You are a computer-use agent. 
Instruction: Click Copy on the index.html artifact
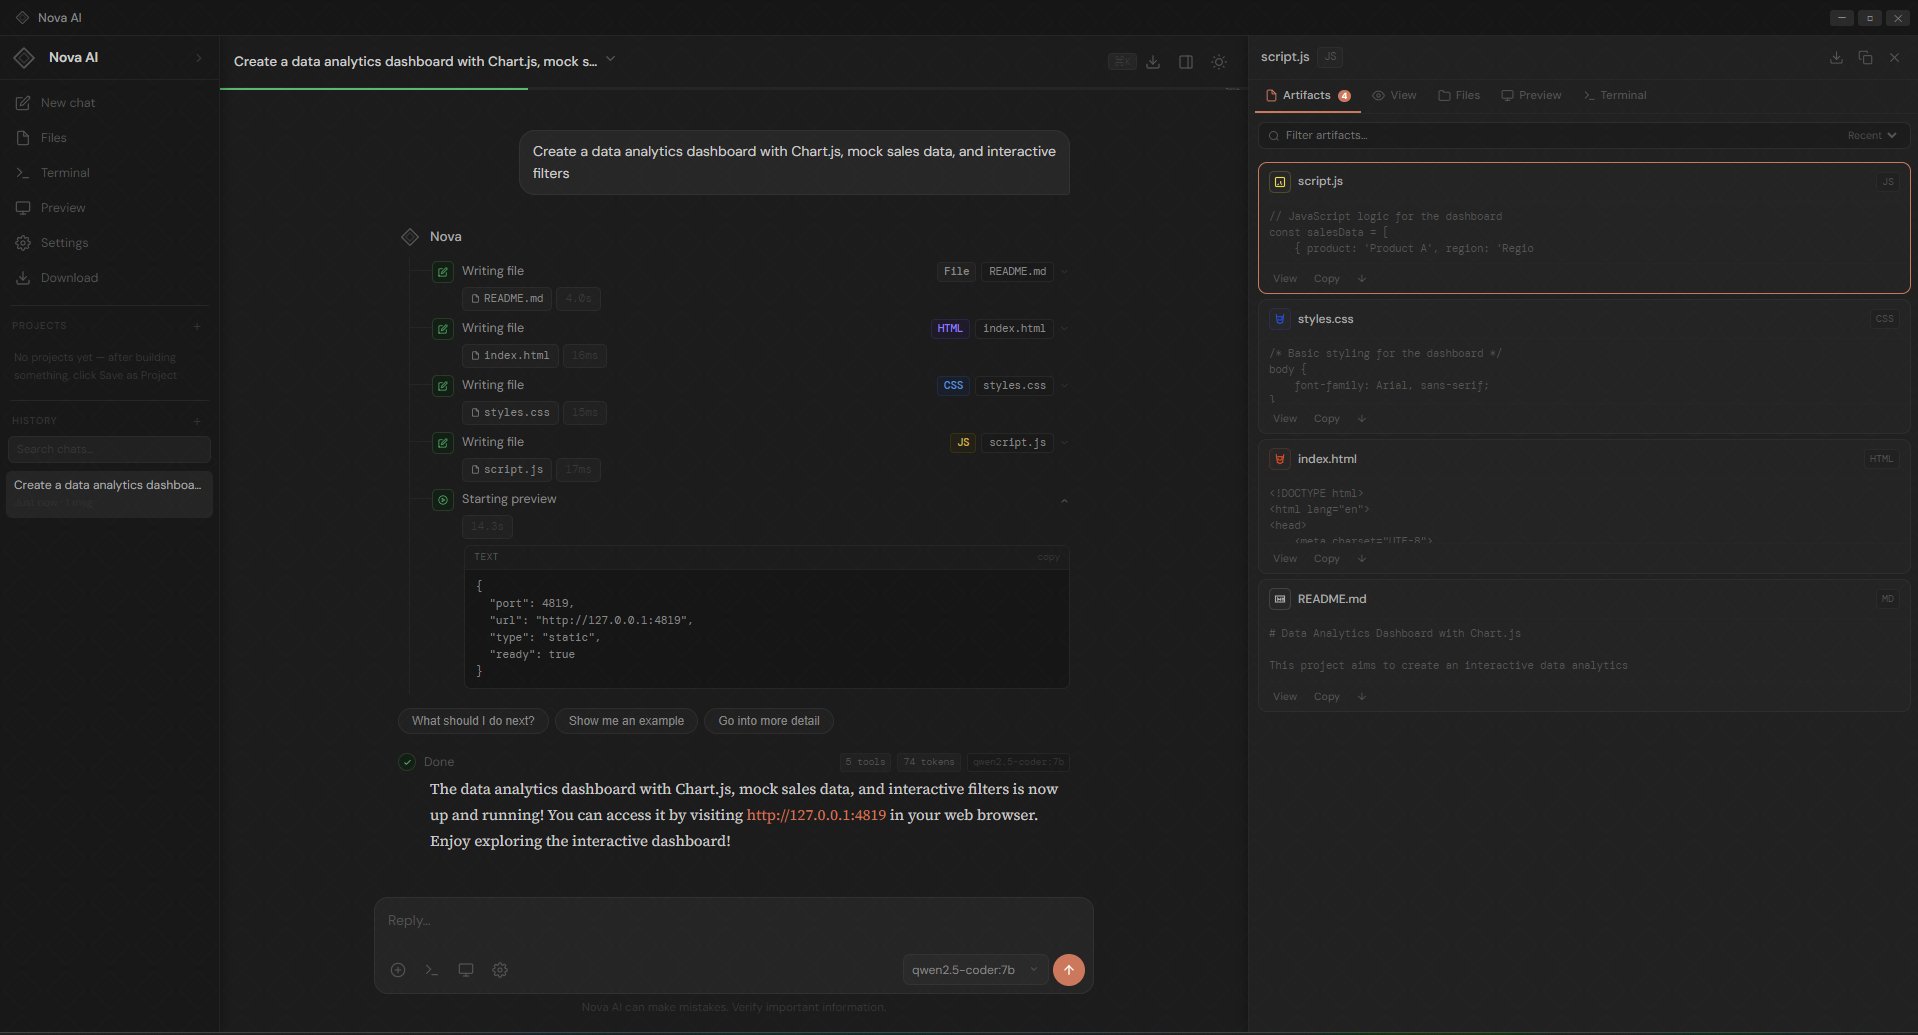1327,559
